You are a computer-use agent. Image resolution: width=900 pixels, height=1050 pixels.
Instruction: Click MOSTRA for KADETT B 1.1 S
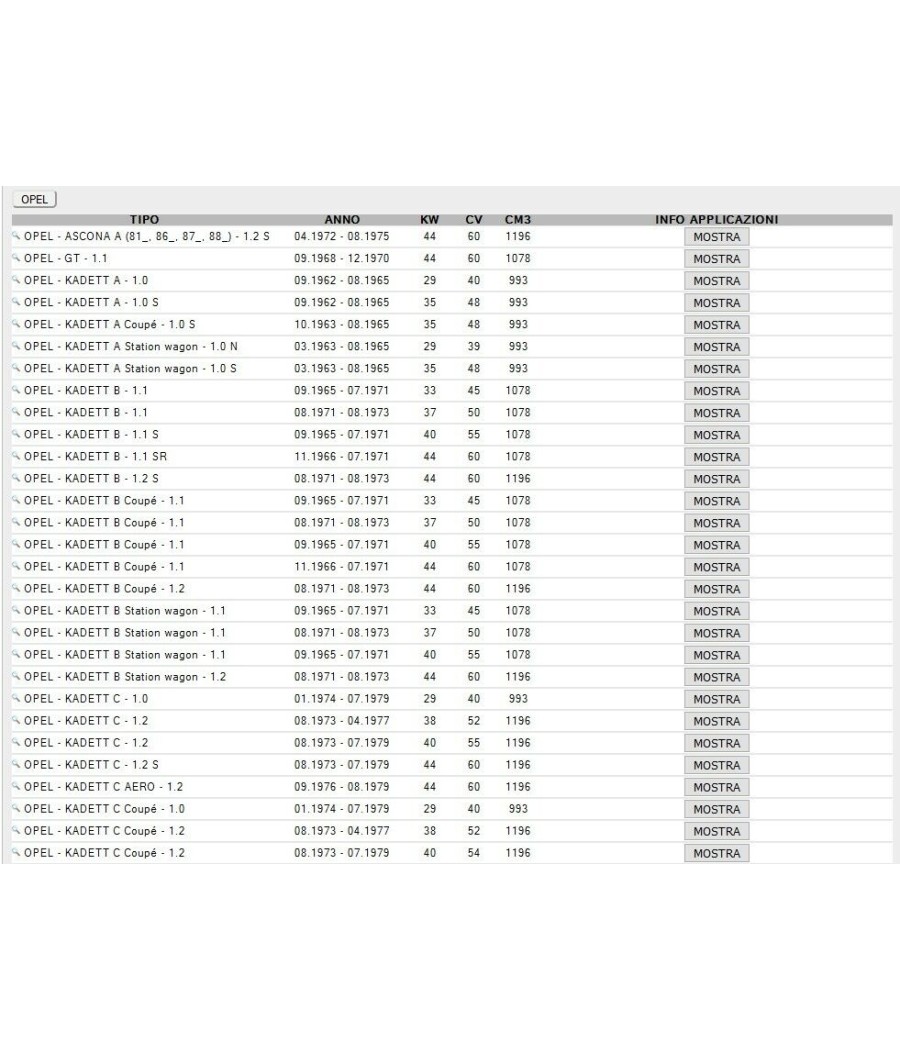pyautogui.click(x=717, y=435)
